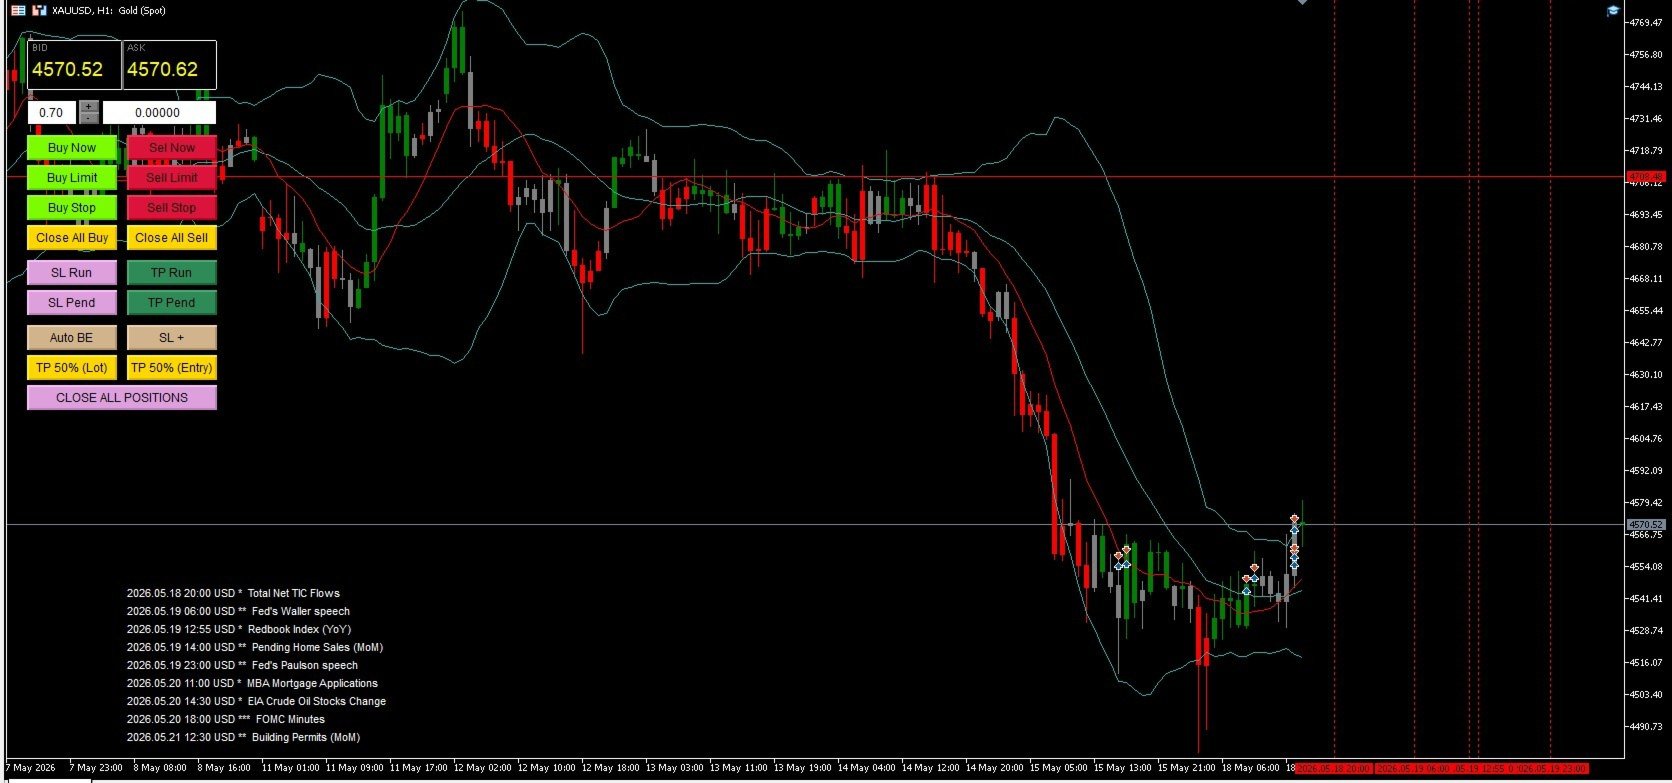
Task: Toggle the SL Run button
Action: tap(72, 272)
